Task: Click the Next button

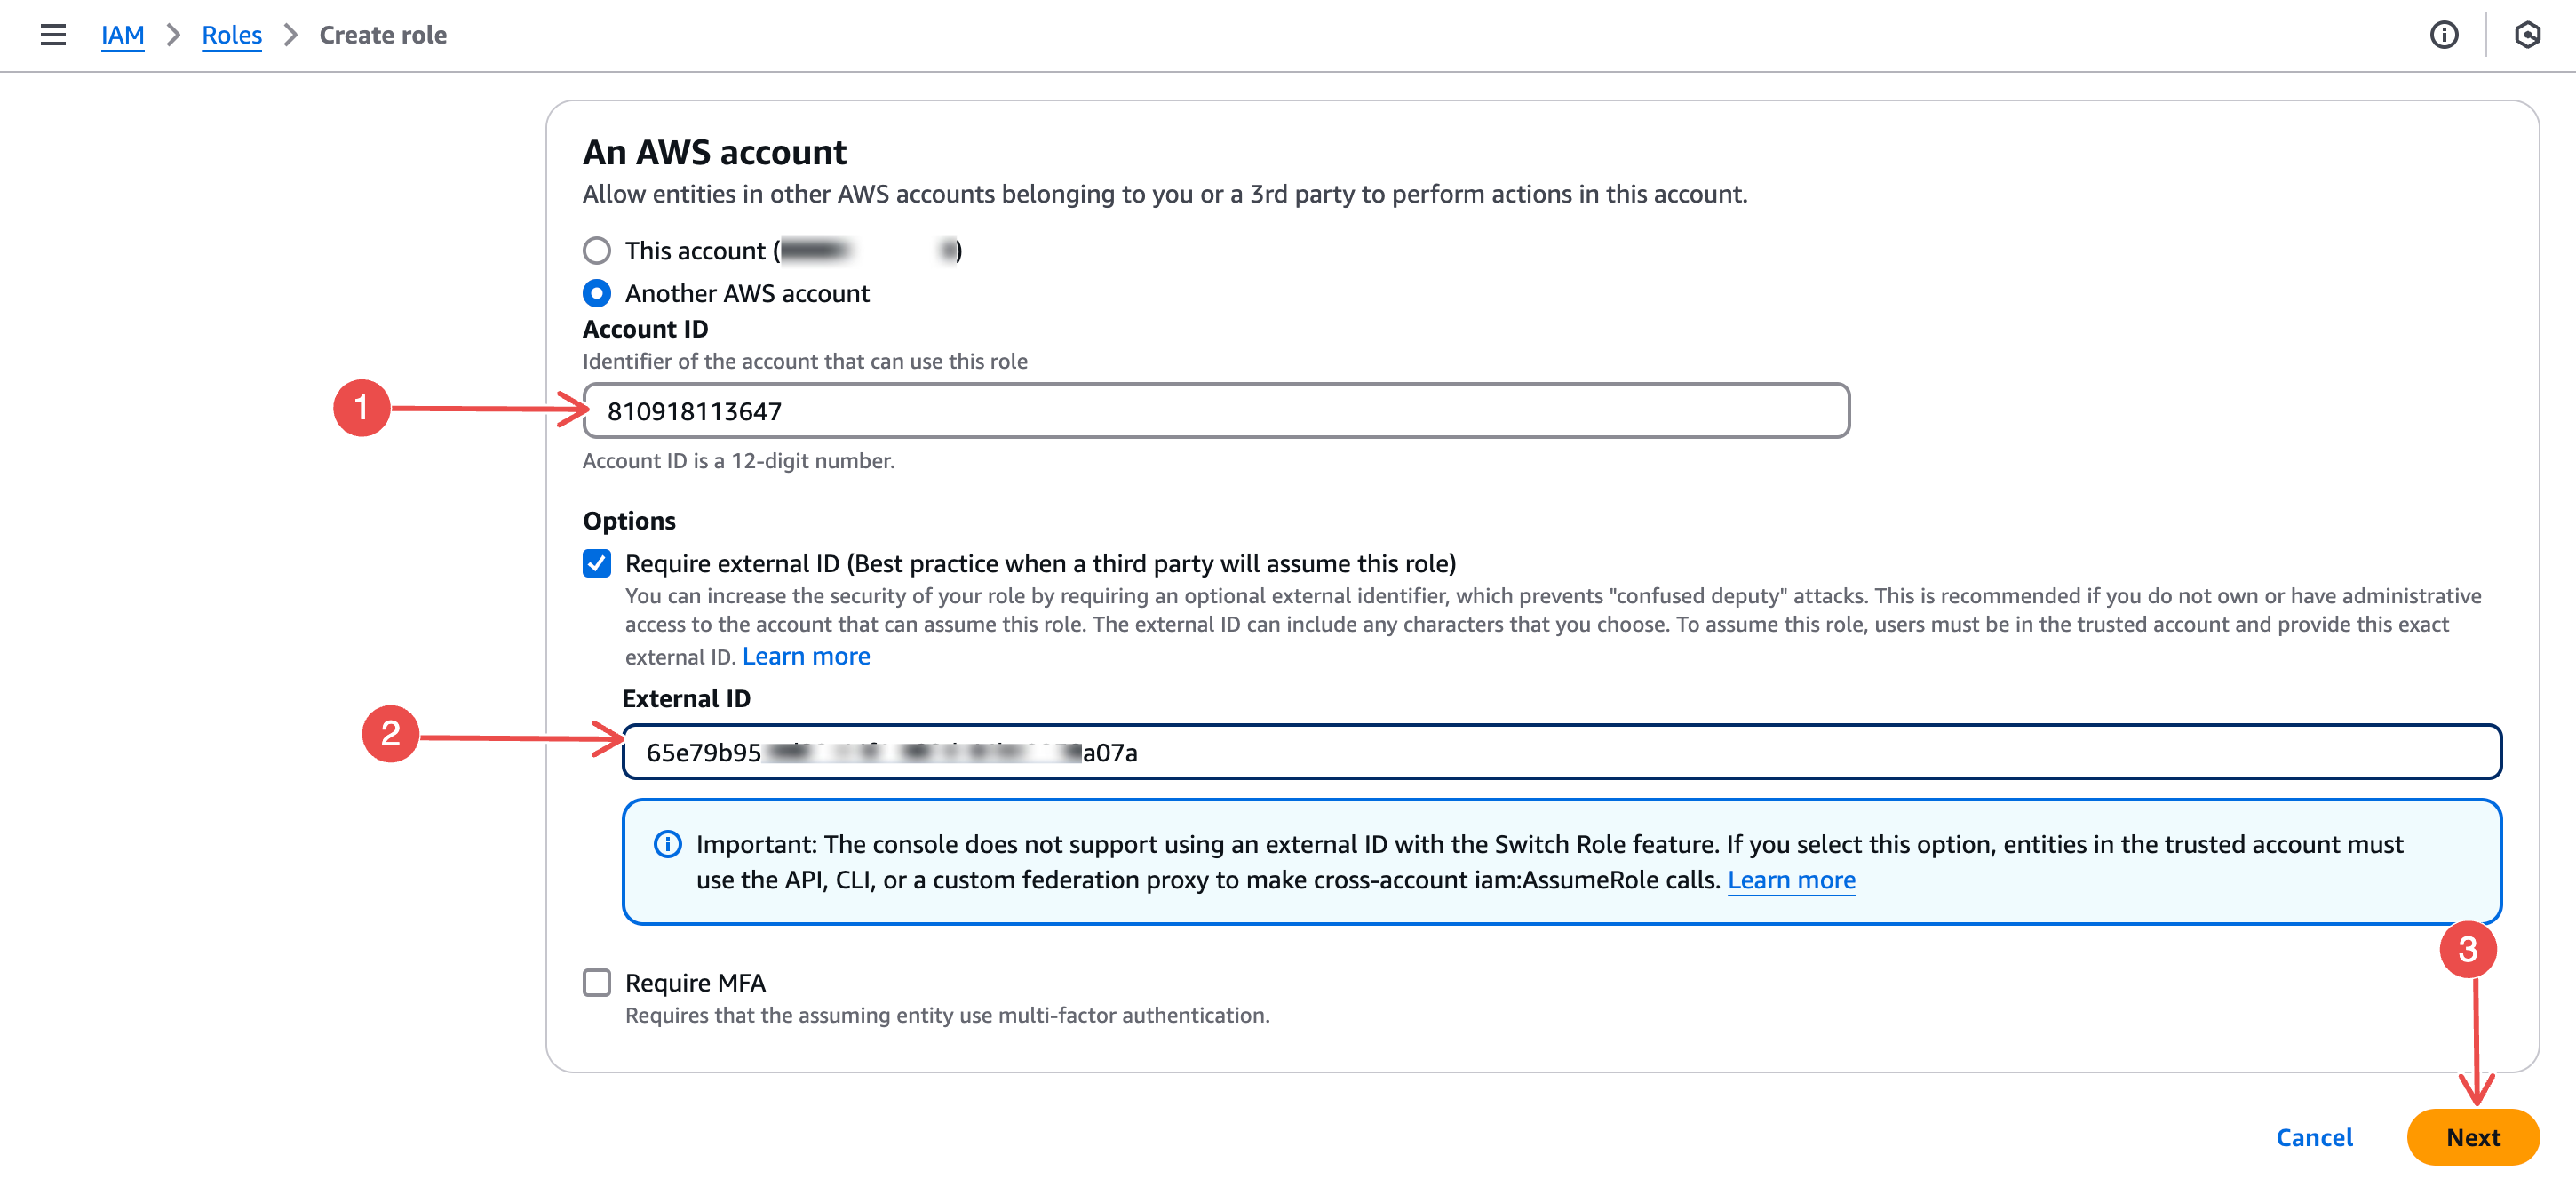Action: coord(2472,1137)
